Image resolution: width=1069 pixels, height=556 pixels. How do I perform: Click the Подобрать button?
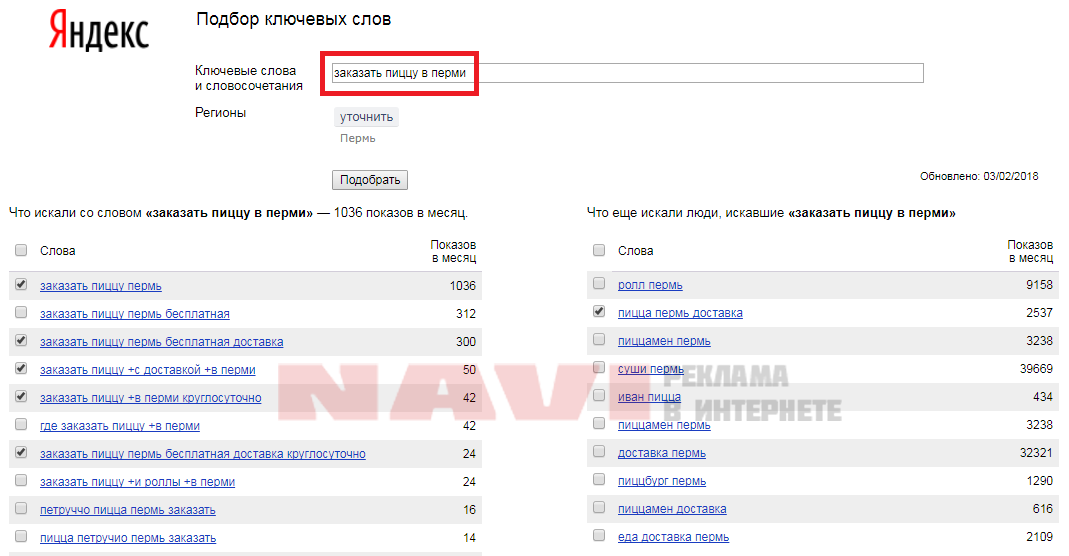pos(370,180)
